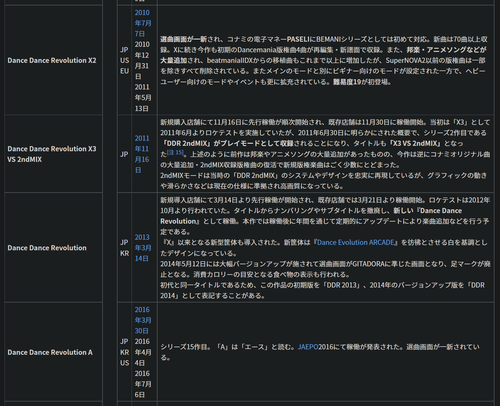Image resolution: width=500 pixels, height=406 pixels.
Task: Click the bold 難易度19が初登場 text
Action: tap(362, 82)
